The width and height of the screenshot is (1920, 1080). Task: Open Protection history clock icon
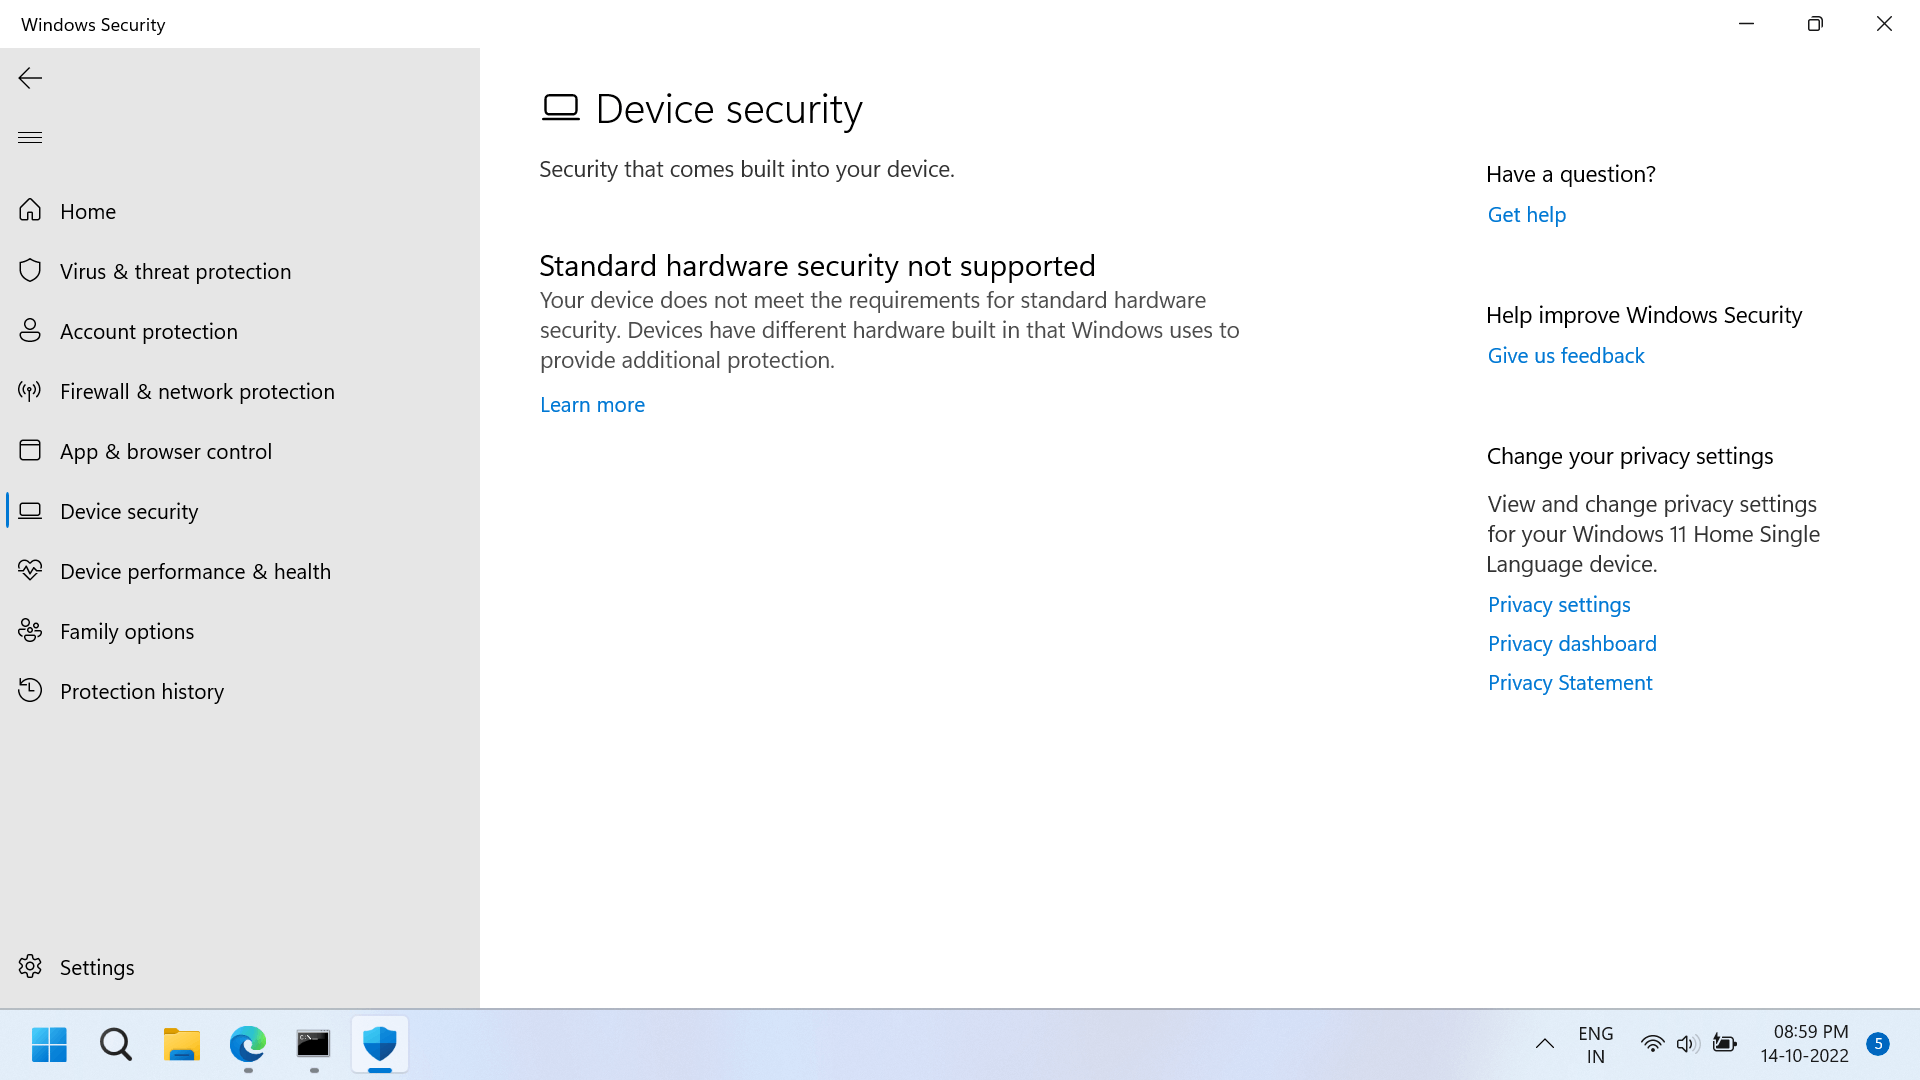pyautogui.click(x=30, y=691)
